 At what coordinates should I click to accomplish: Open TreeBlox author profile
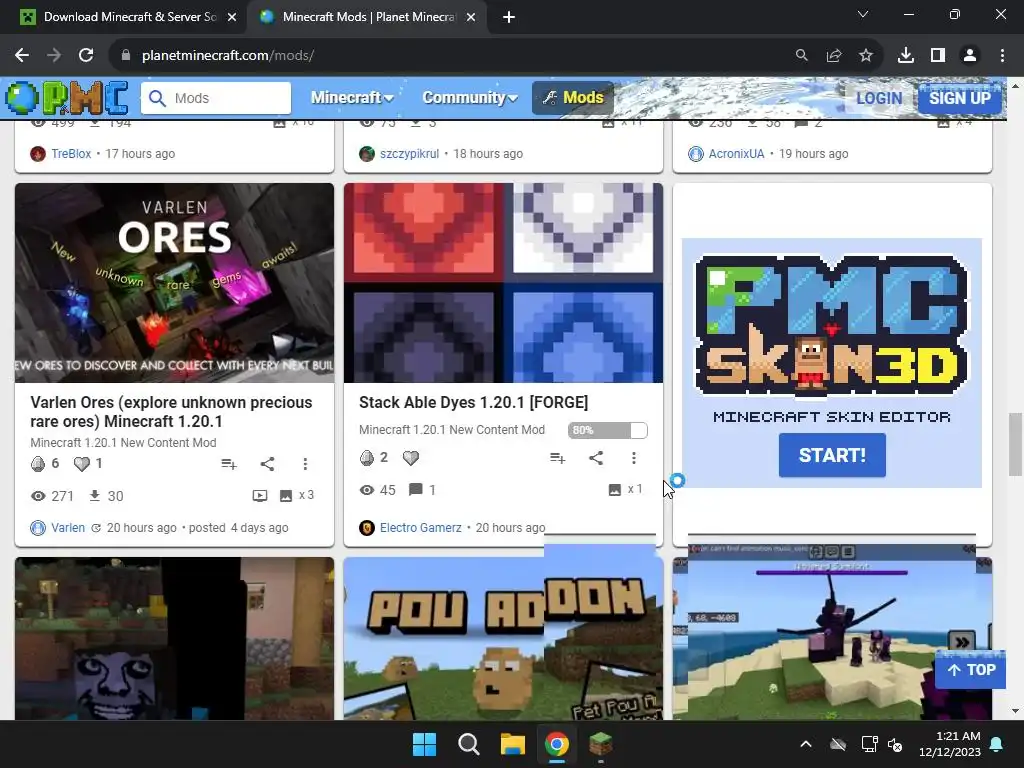coord(71,153)
